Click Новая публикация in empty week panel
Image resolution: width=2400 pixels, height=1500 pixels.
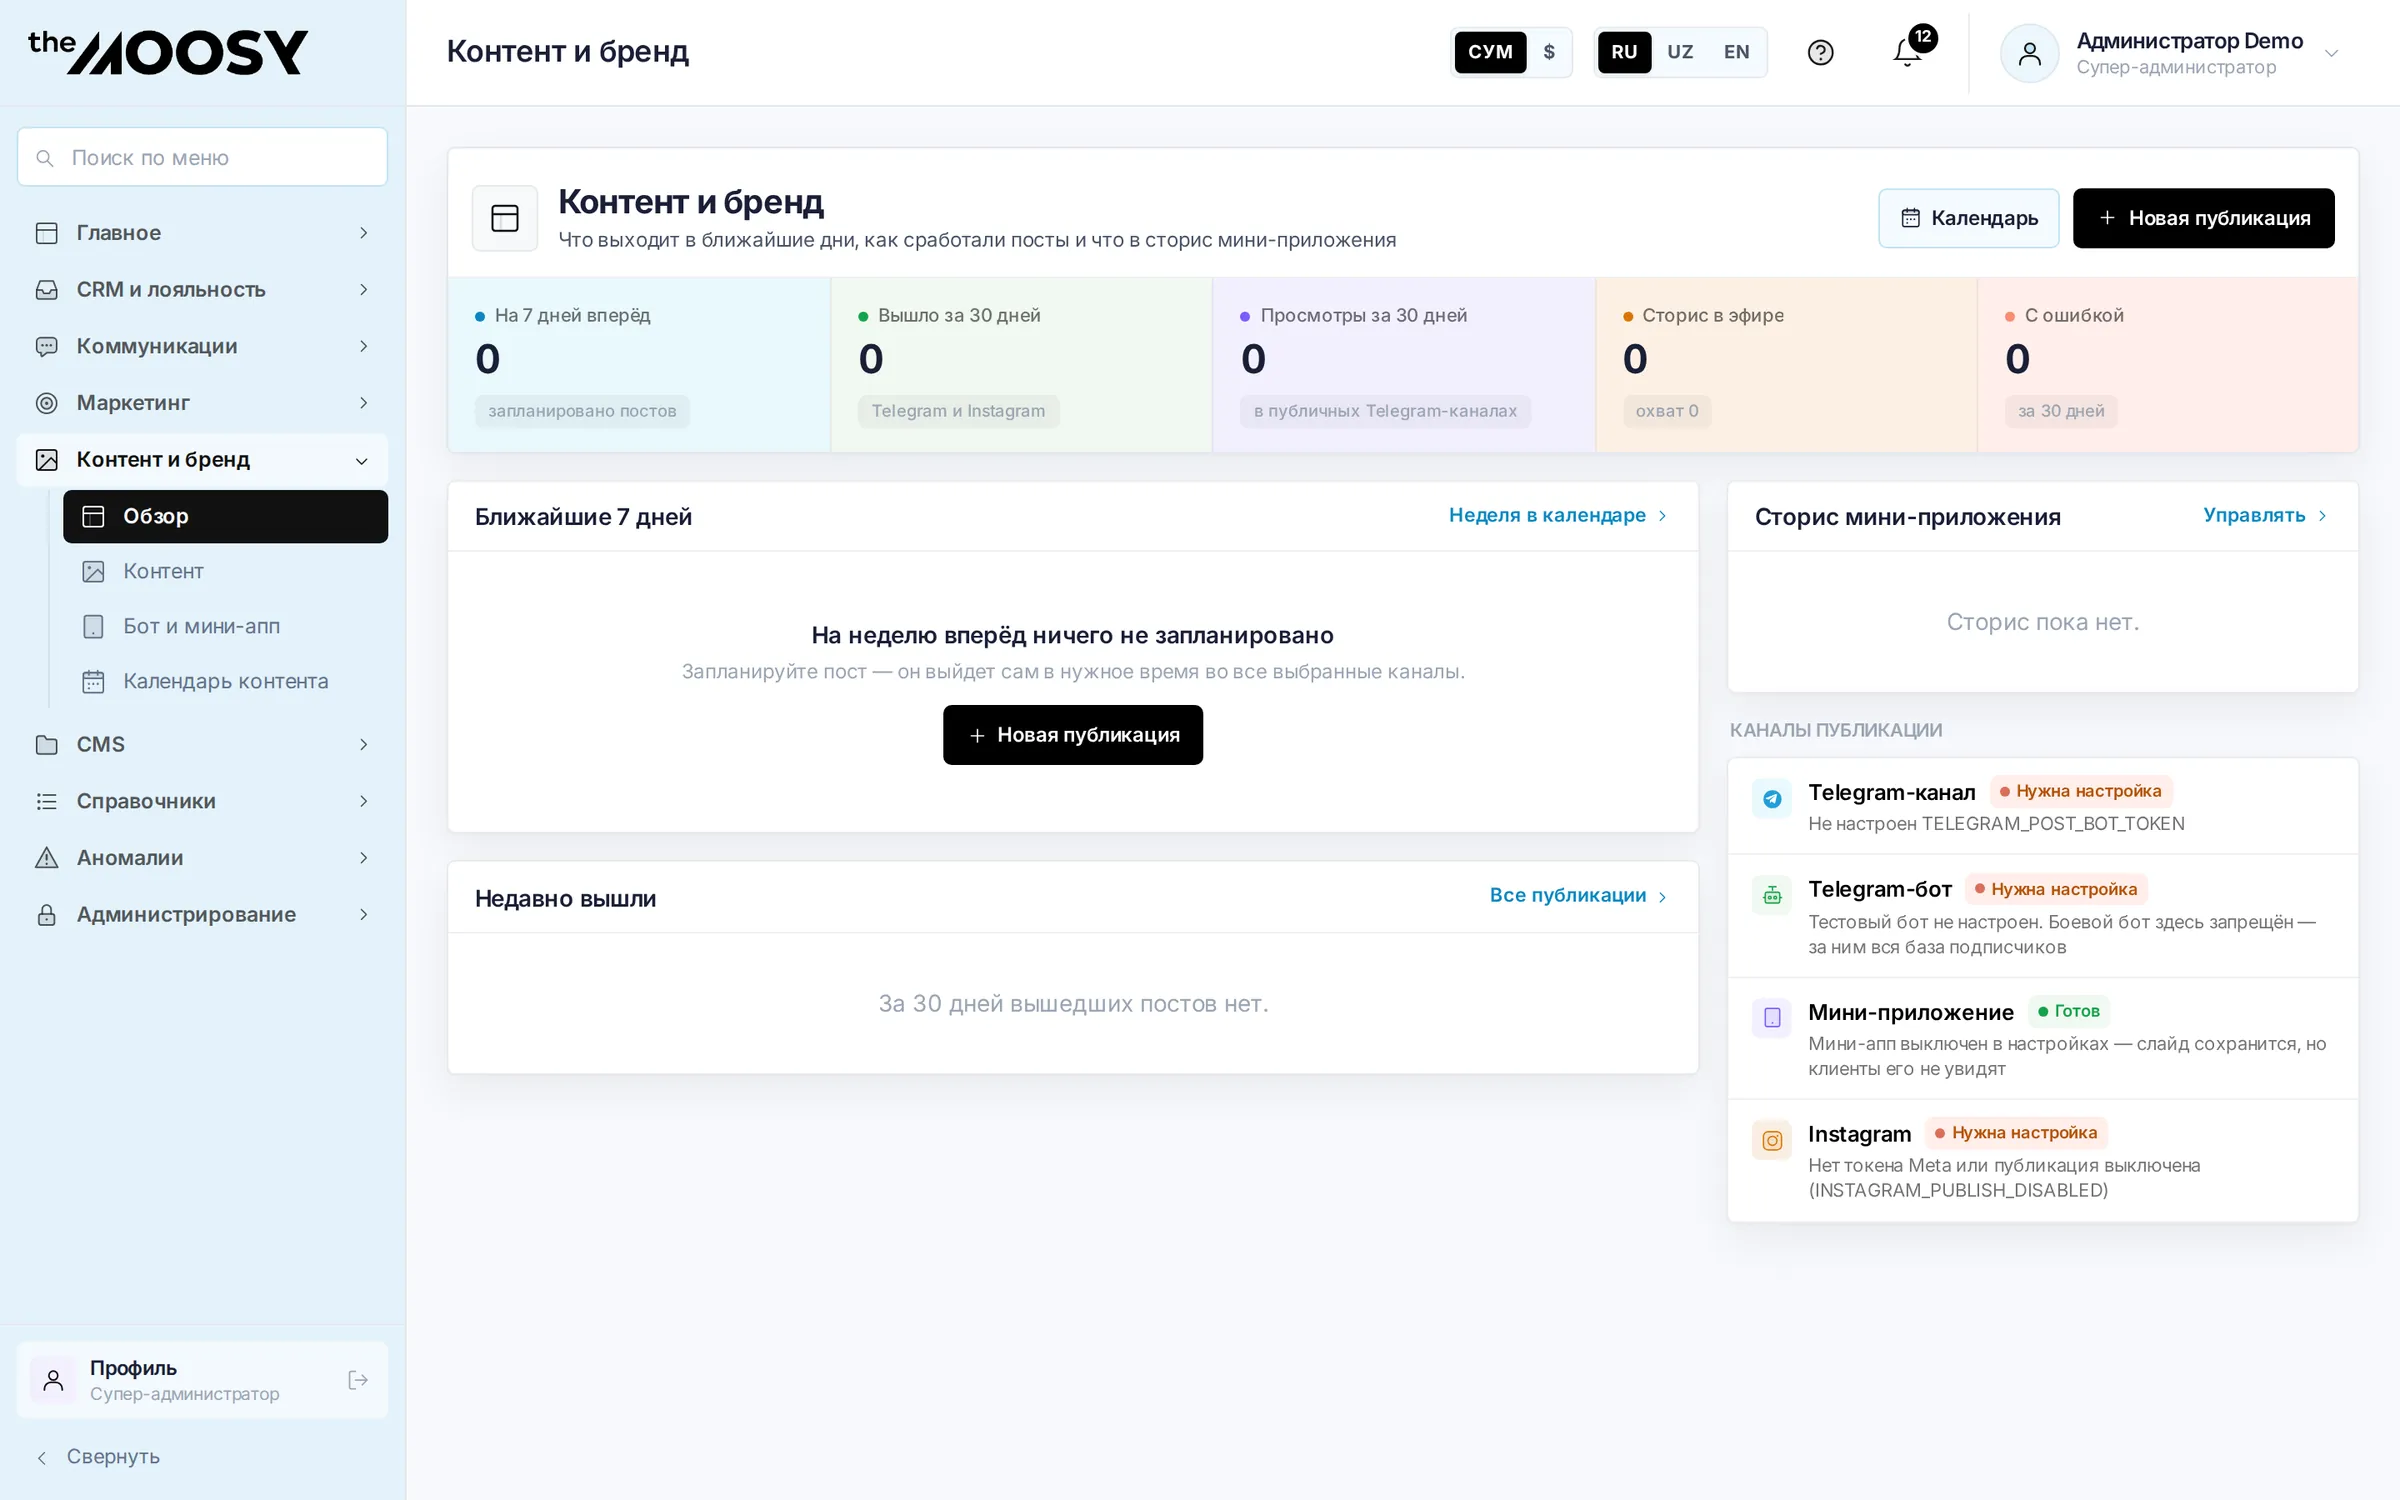coord(1073,735)
